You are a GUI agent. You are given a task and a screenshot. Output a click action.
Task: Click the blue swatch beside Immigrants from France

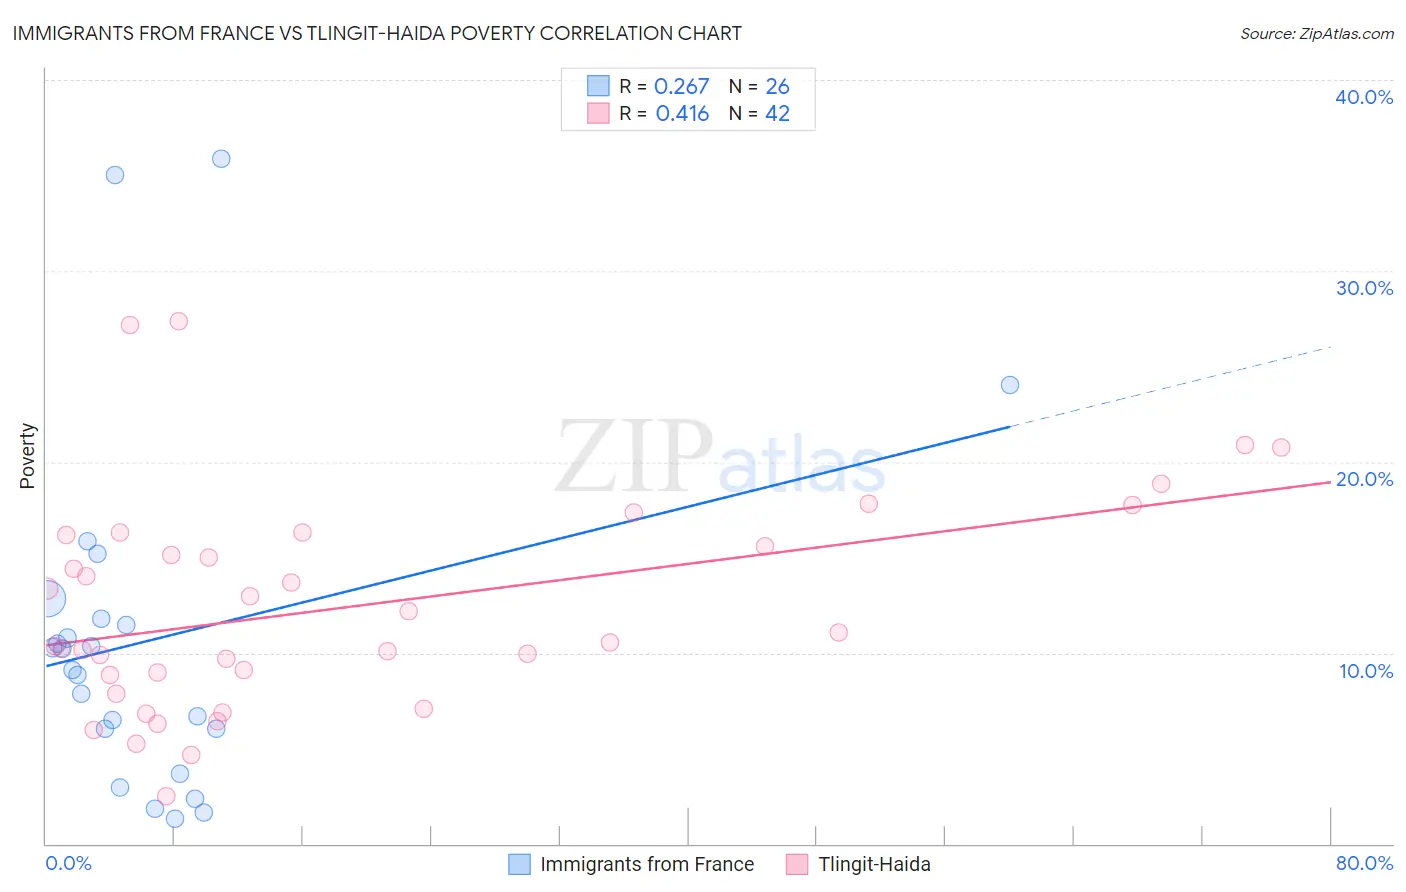(x=519, y=864)
